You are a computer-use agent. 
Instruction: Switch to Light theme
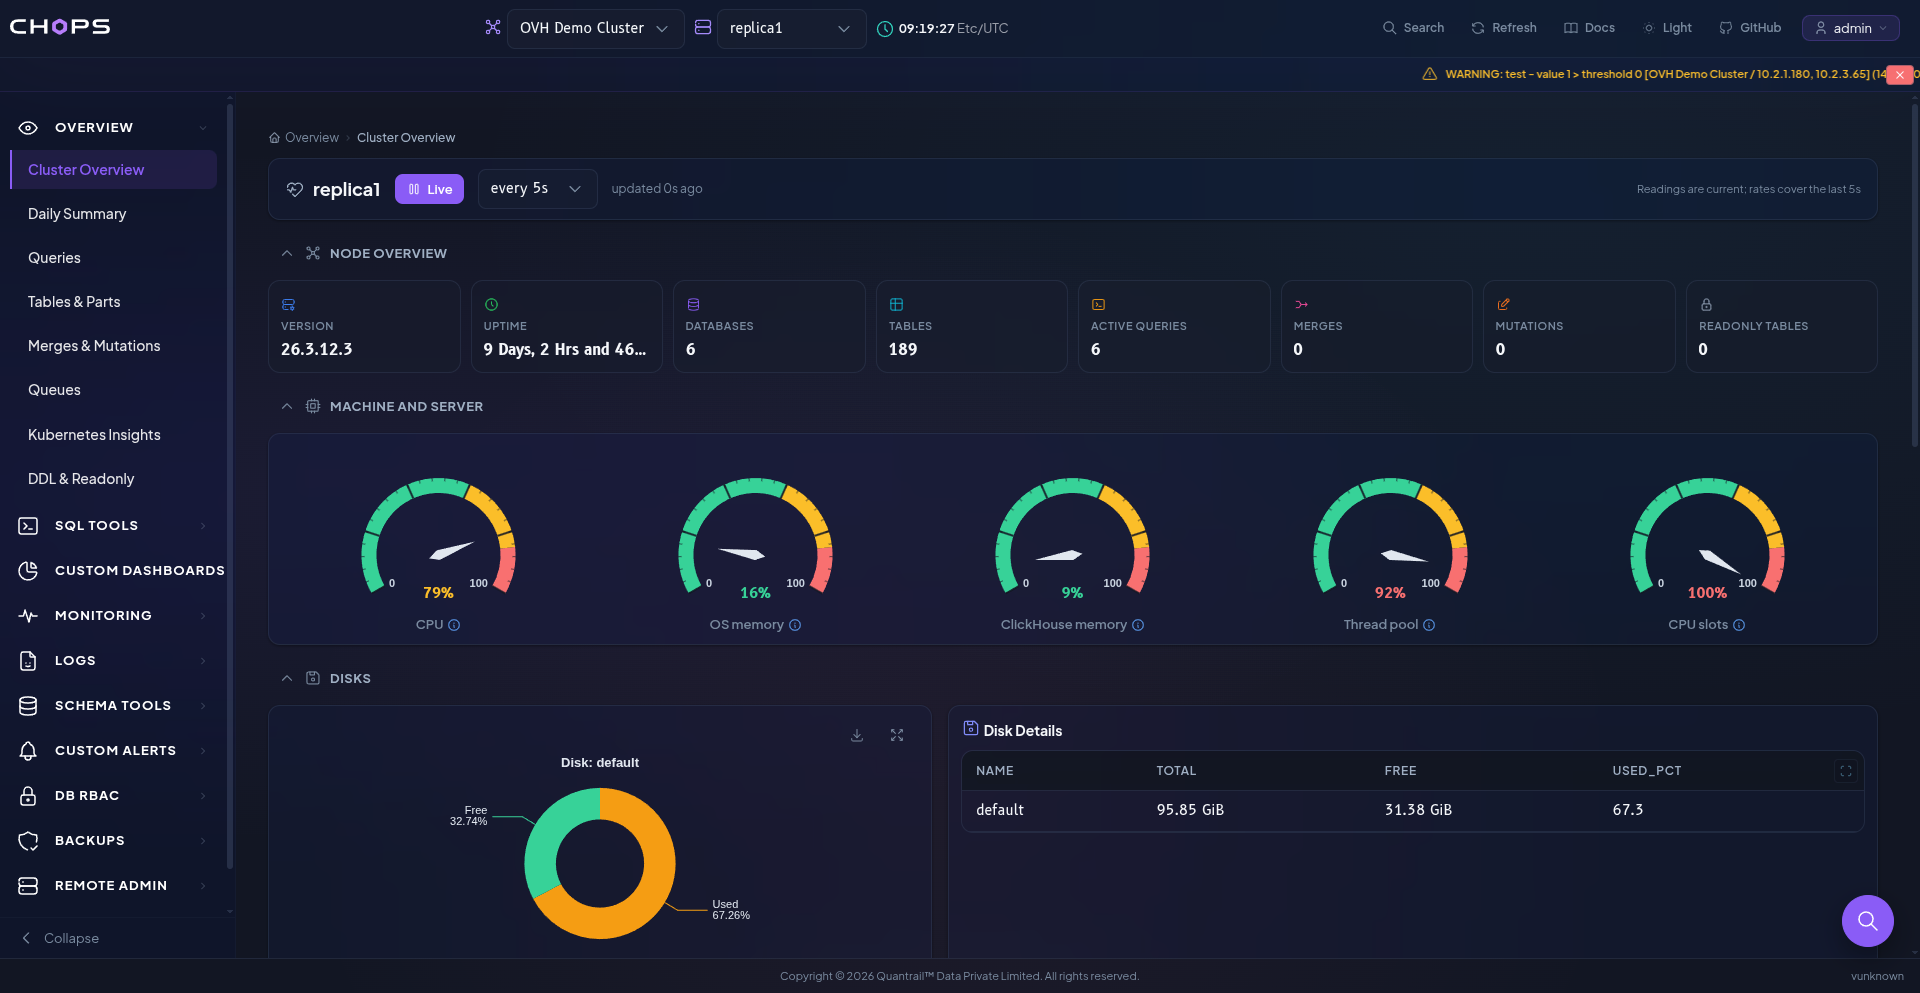coord(1667,28)
